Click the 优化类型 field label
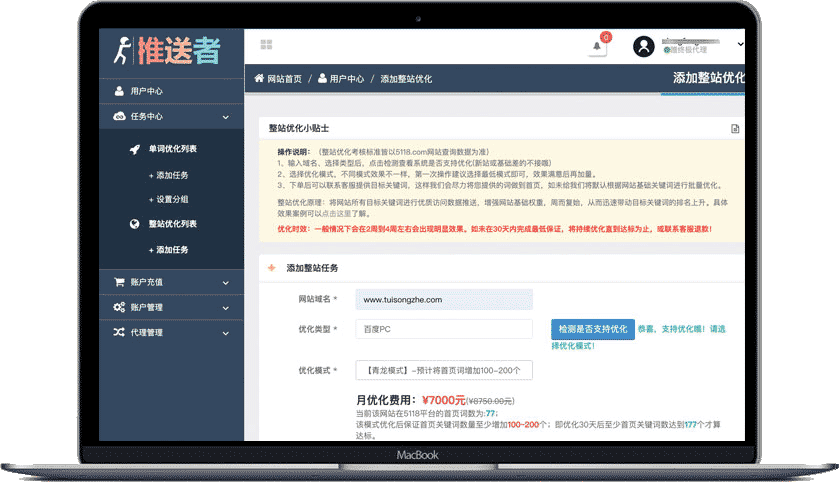 317,329
